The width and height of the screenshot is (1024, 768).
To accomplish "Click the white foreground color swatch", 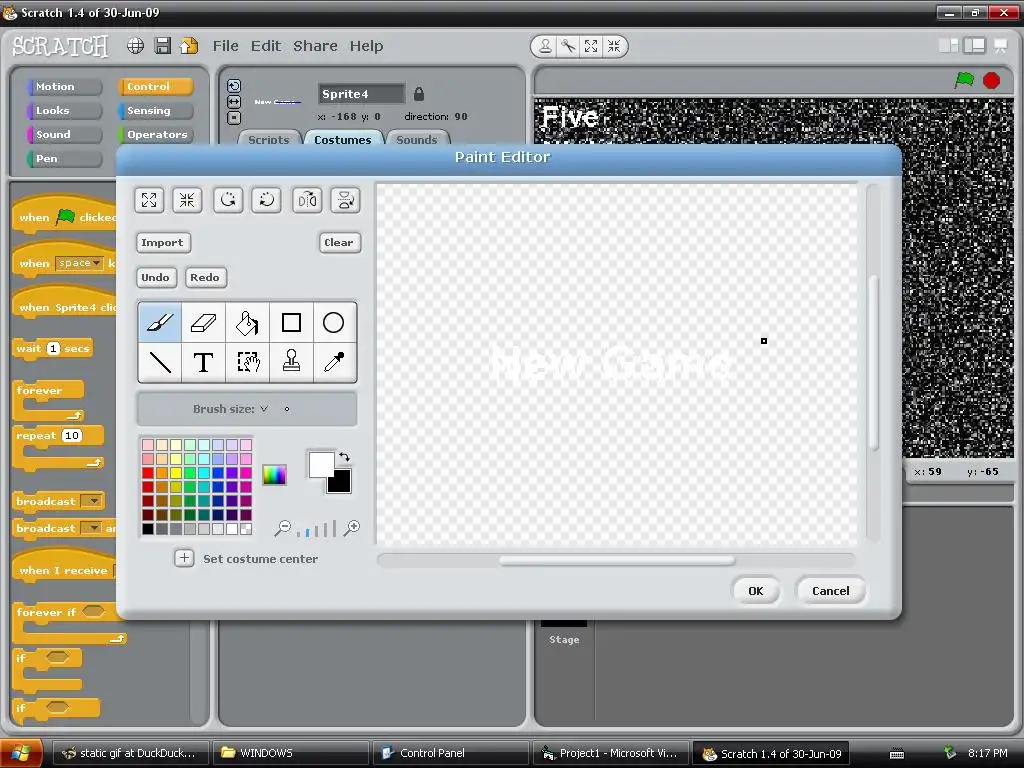I will tap(319, 462).
